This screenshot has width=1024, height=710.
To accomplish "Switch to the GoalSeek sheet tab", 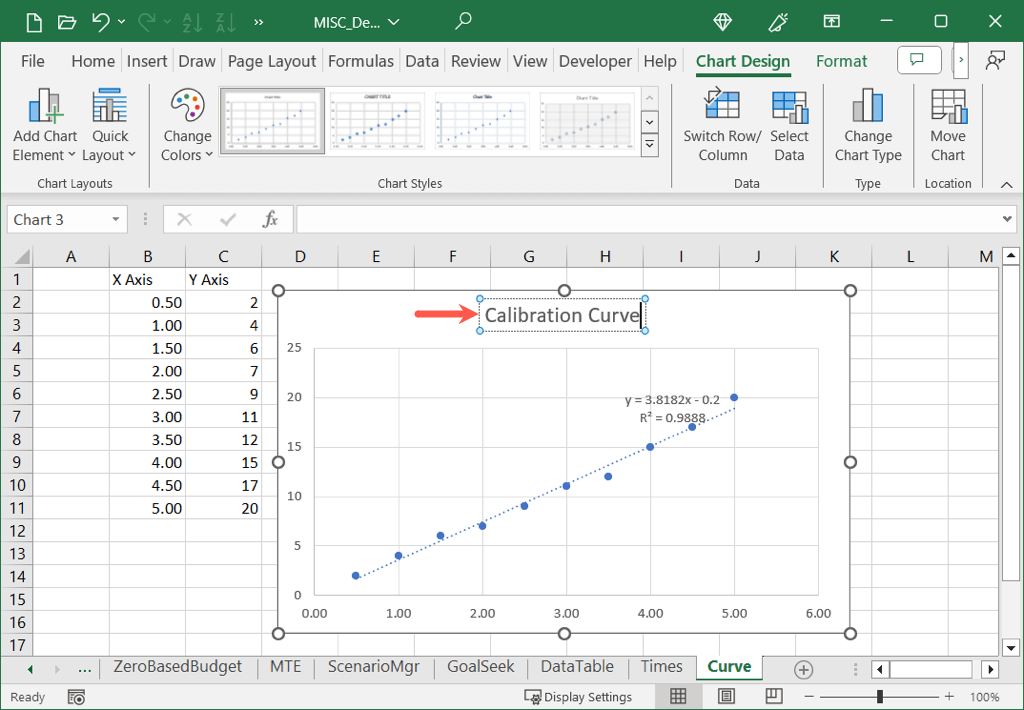I will (481, 667).
